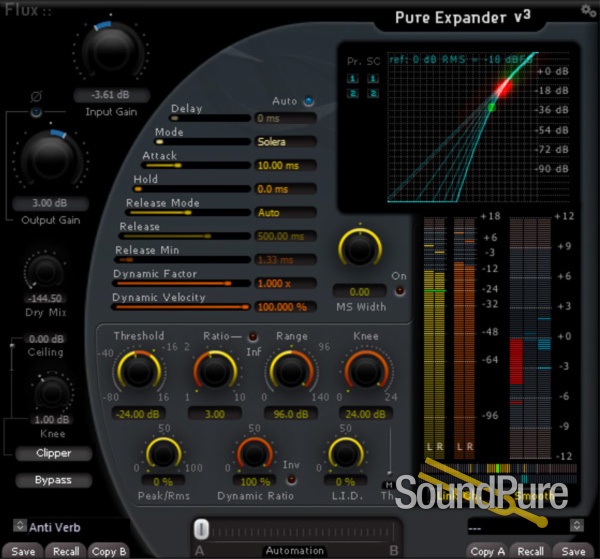Click the MS Width value 0.00
Viewport: 600px width, 559px height.
point(359,292)
